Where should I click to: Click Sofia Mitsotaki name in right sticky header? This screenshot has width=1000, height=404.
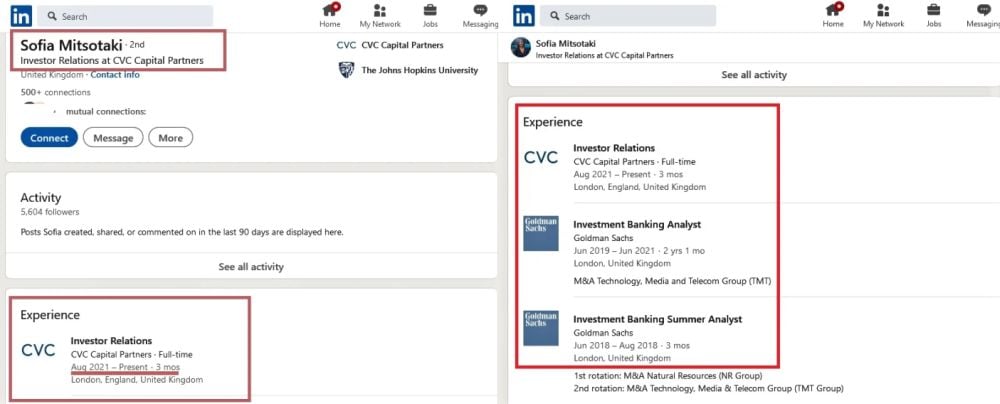[566, 43]
